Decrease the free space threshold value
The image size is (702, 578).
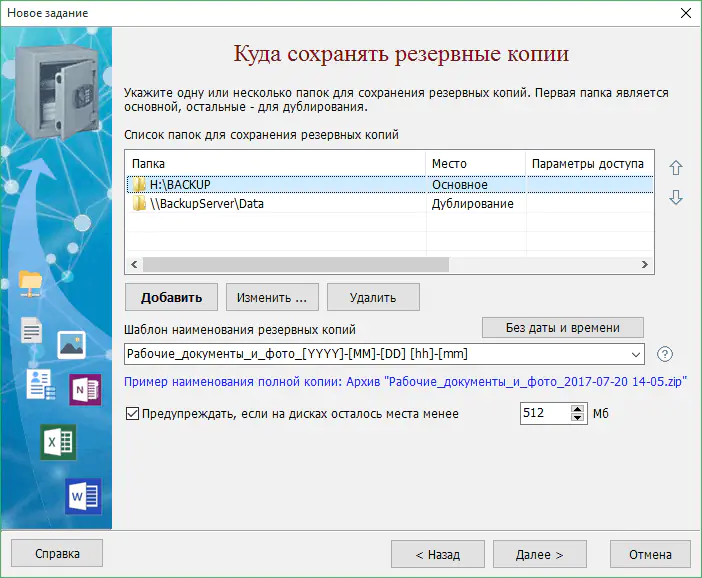click(577, 418)
